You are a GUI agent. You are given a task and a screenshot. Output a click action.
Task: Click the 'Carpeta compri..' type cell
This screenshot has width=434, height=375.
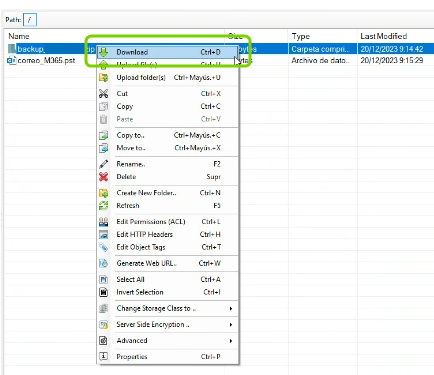coord(320,49)
